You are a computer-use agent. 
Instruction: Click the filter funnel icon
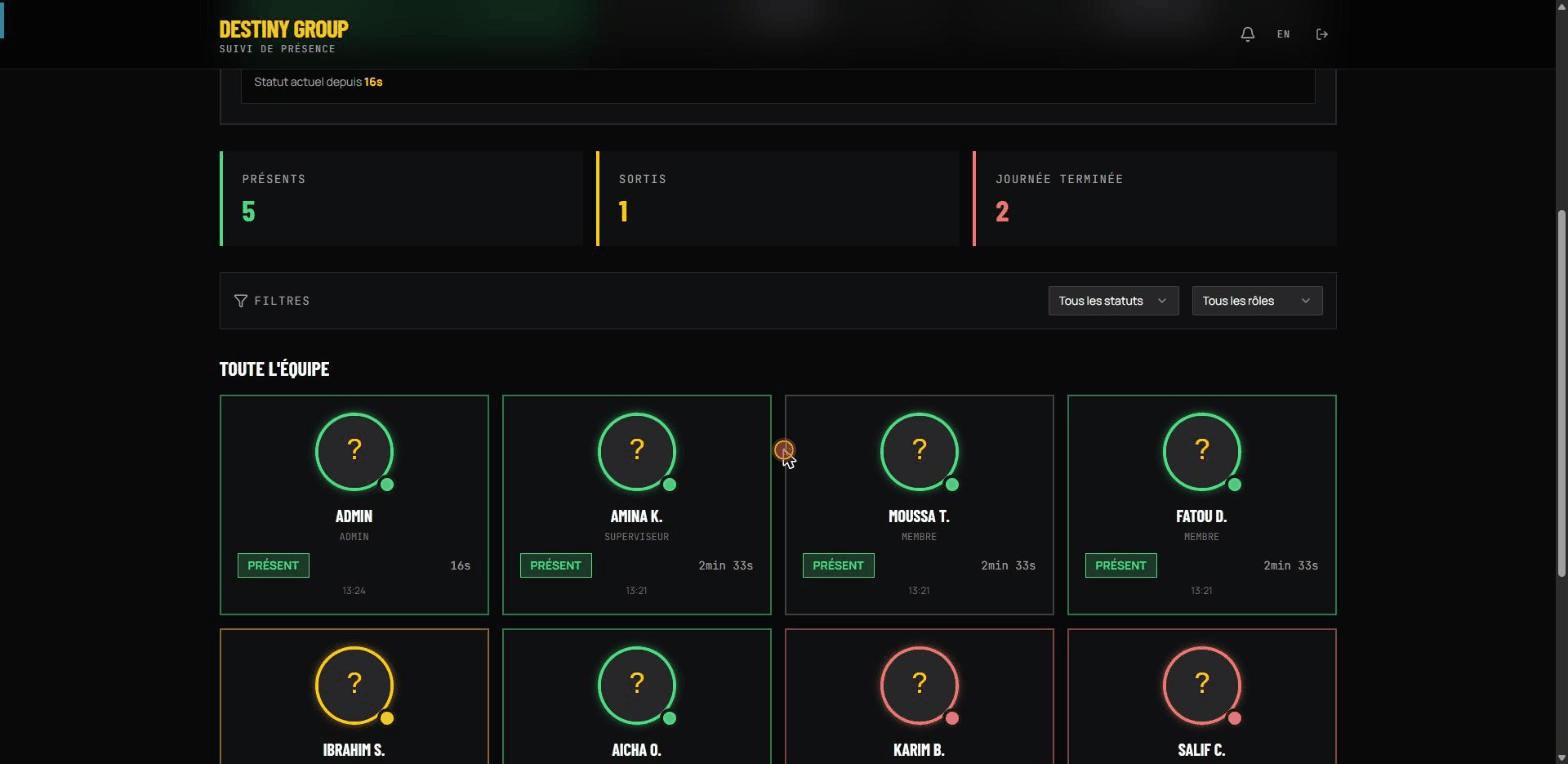[241, 301]
